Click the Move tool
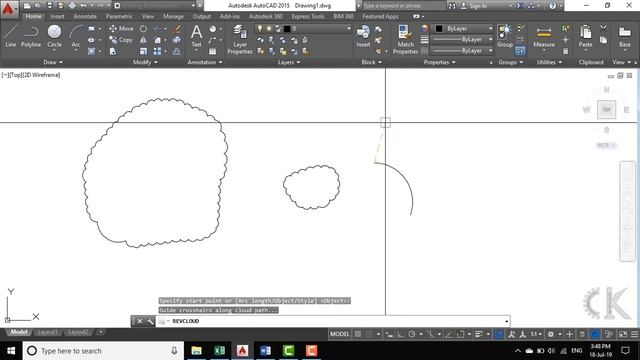 121,29
